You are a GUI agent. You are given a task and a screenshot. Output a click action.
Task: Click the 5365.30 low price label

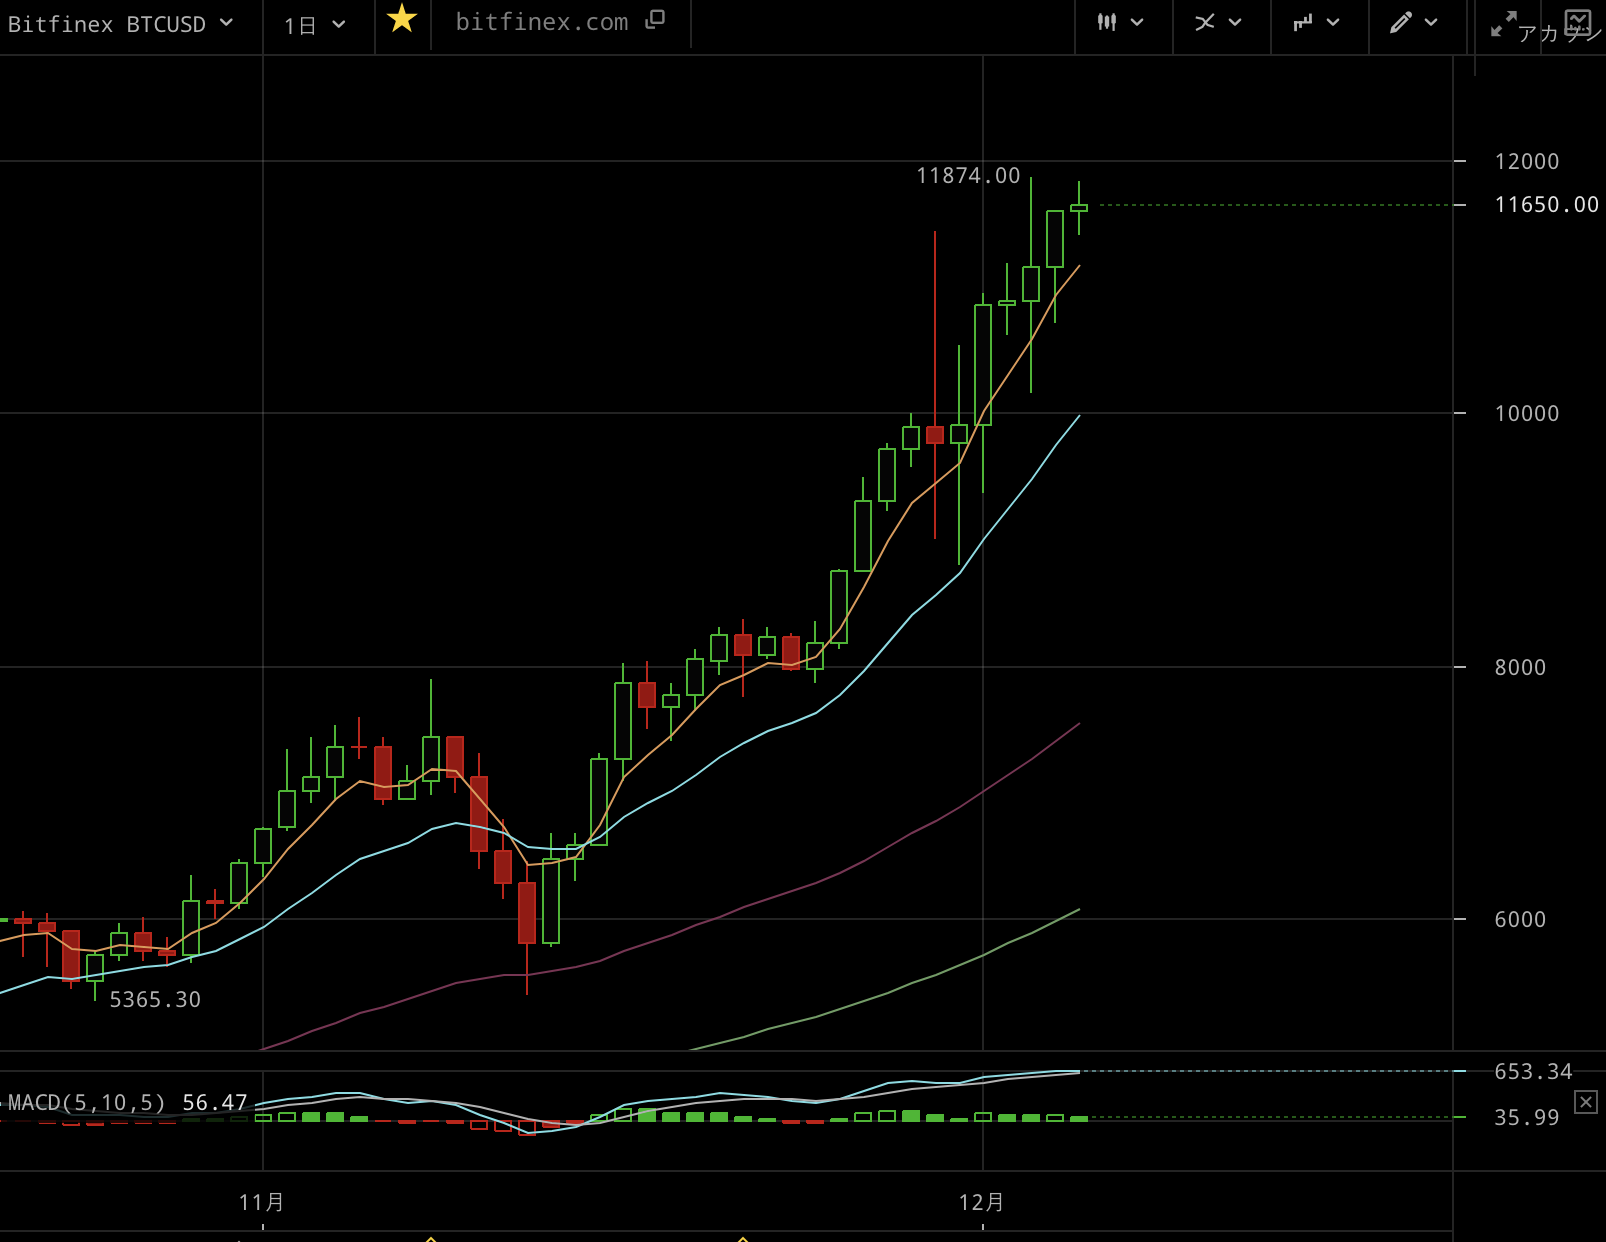coord(155,1000)
